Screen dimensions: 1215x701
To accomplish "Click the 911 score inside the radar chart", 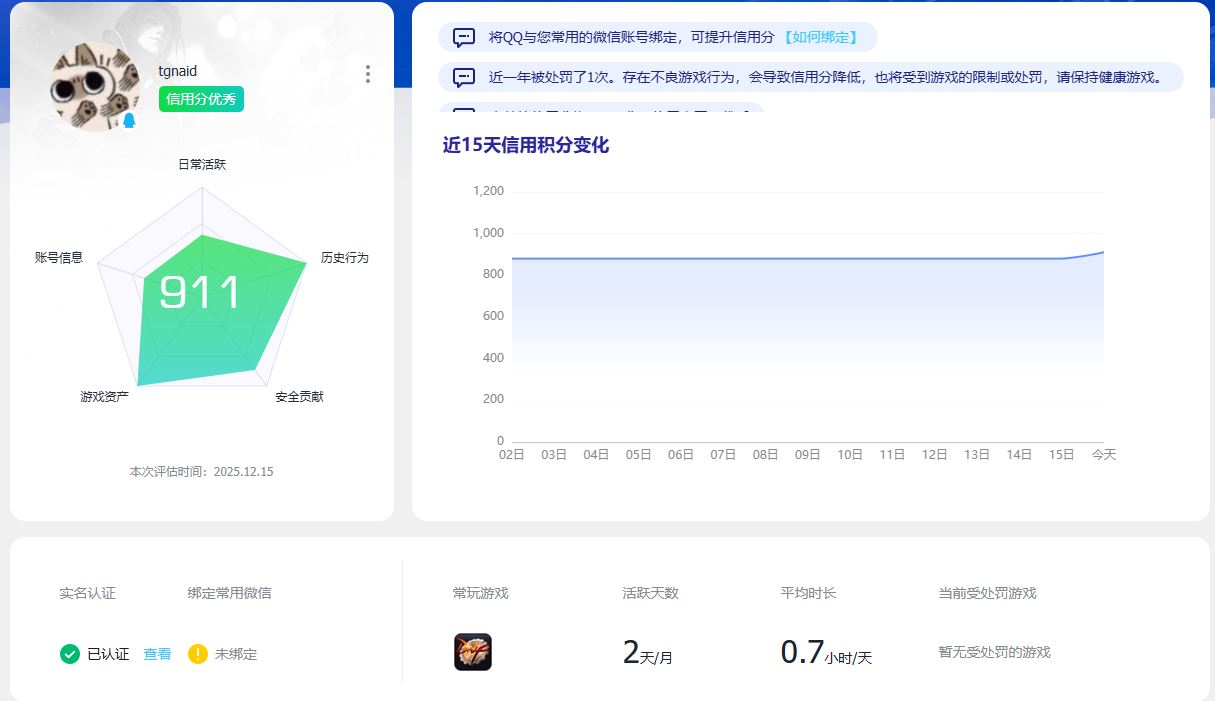I will pyautogui.click(x=200, y=293).
